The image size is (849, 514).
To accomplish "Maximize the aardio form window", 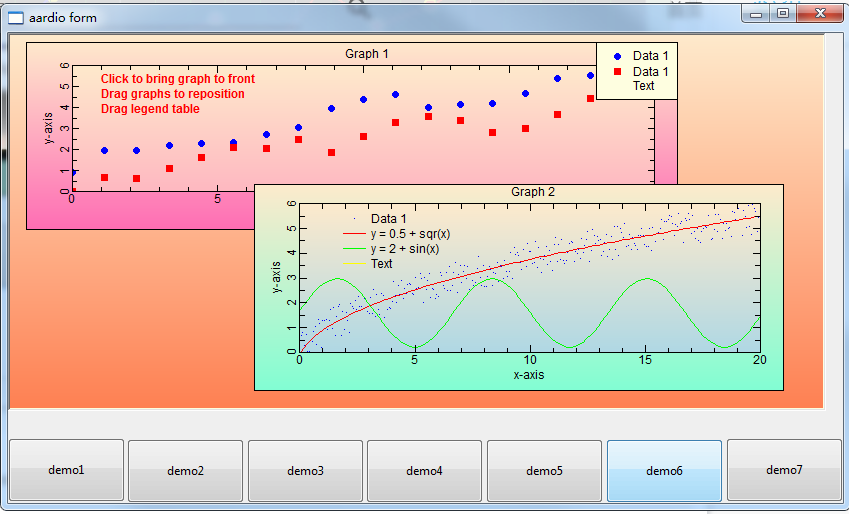I will click(x=783, y=14).
